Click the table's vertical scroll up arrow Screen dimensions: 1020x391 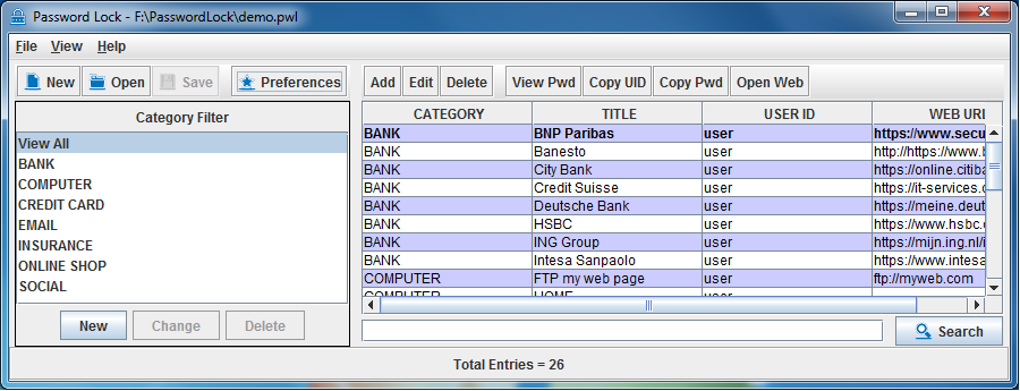[994, 133]
